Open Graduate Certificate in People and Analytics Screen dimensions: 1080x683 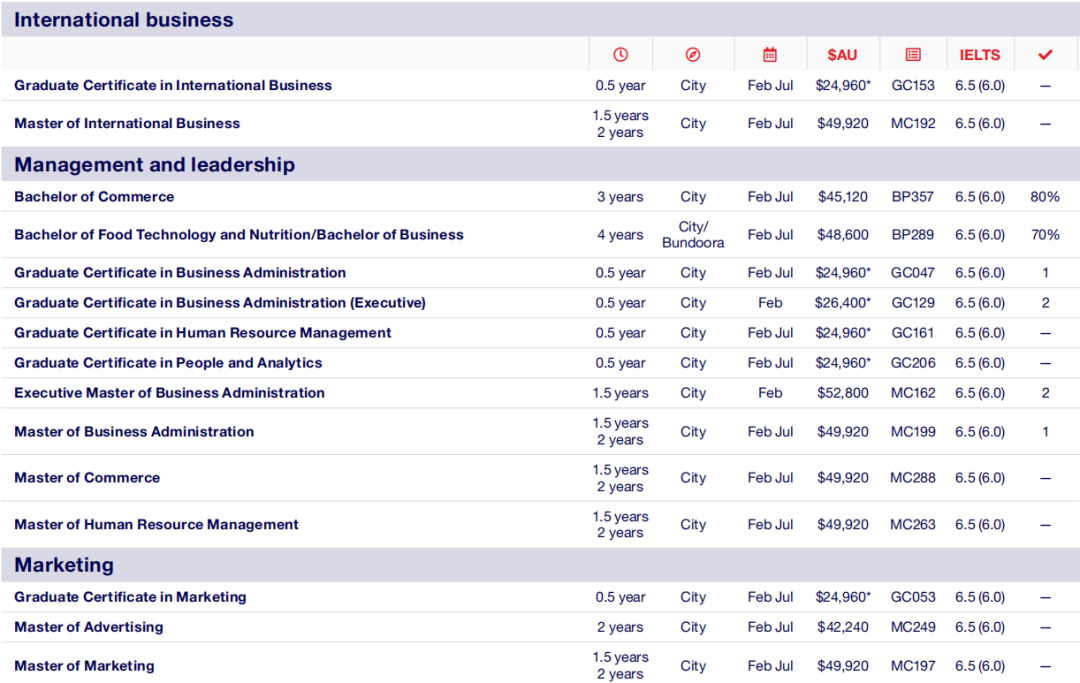point(168,363)
